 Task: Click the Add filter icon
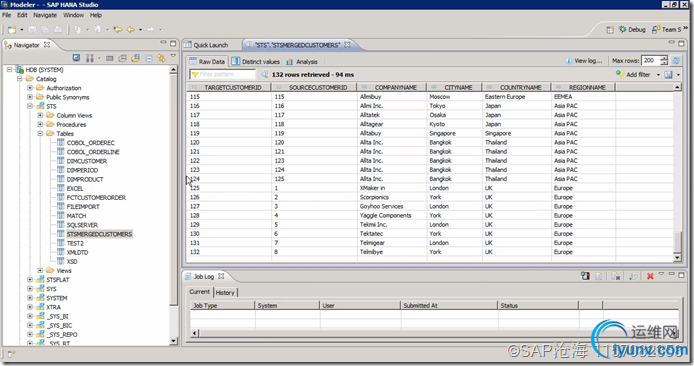(x=620, y=74)
